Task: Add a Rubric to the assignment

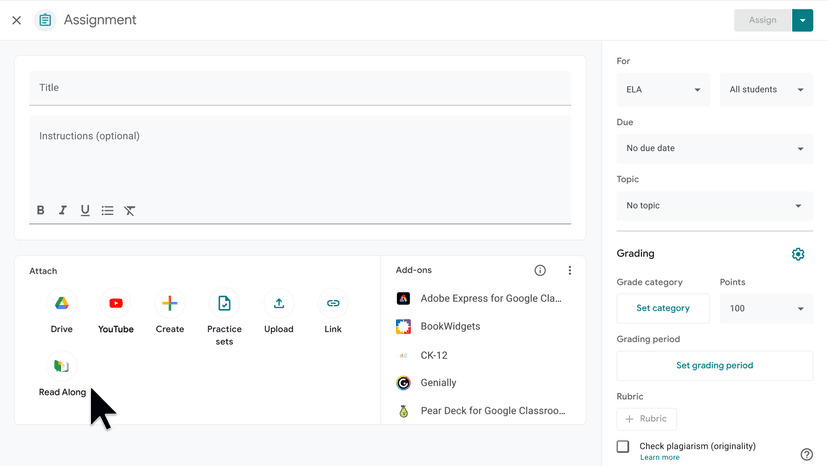Action: [646, 419]
